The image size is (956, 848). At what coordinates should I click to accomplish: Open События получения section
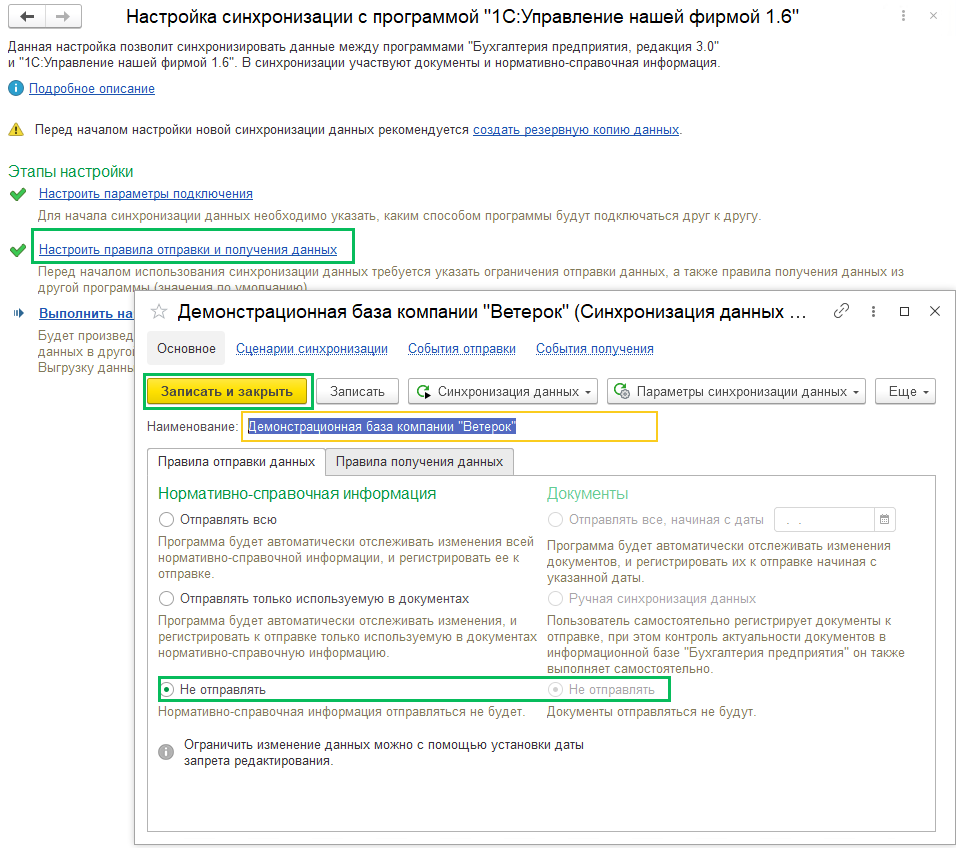point(594,349)
